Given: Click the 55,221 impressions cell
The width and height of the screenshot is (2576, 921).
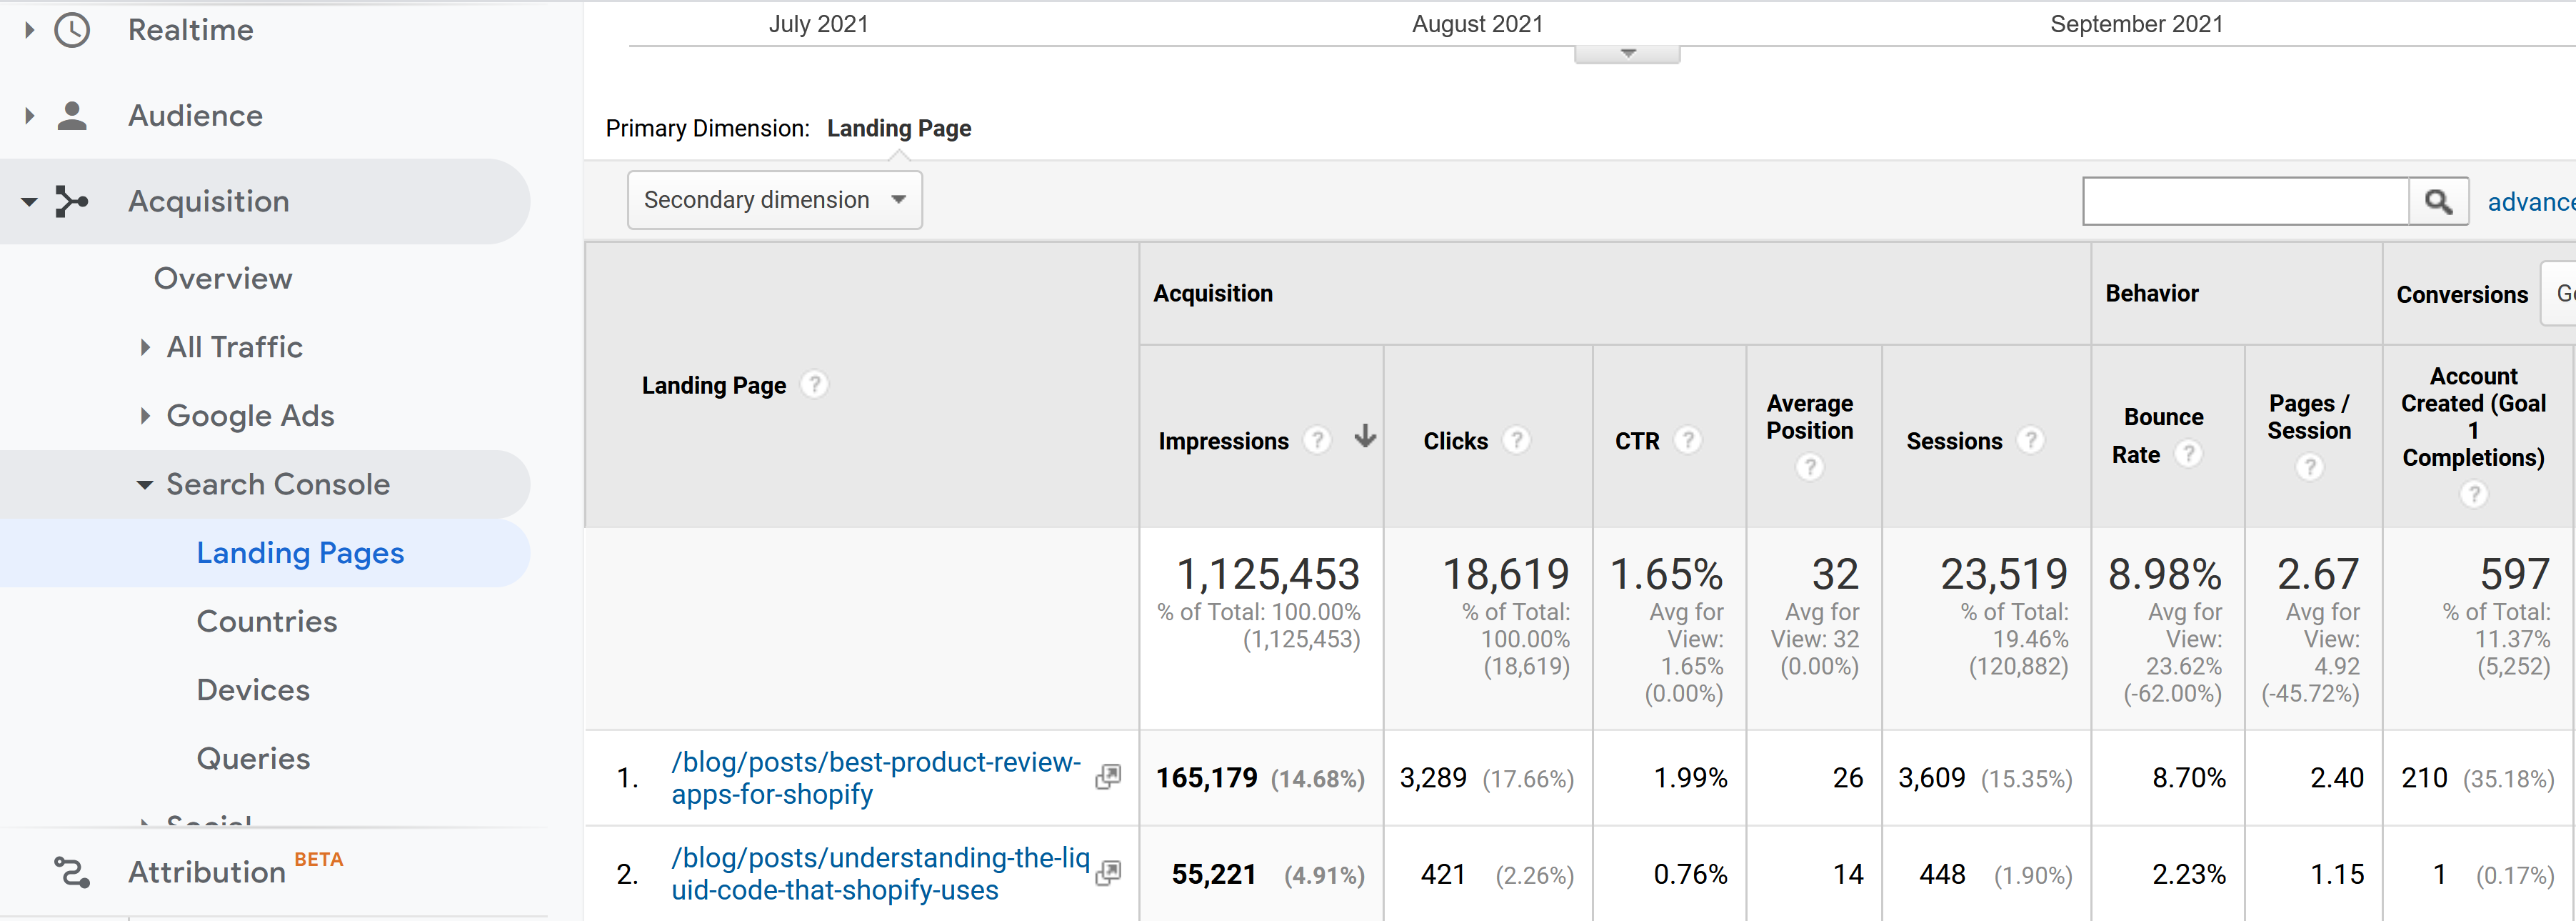Looking at the screenshot, I should click(1213, 874).
